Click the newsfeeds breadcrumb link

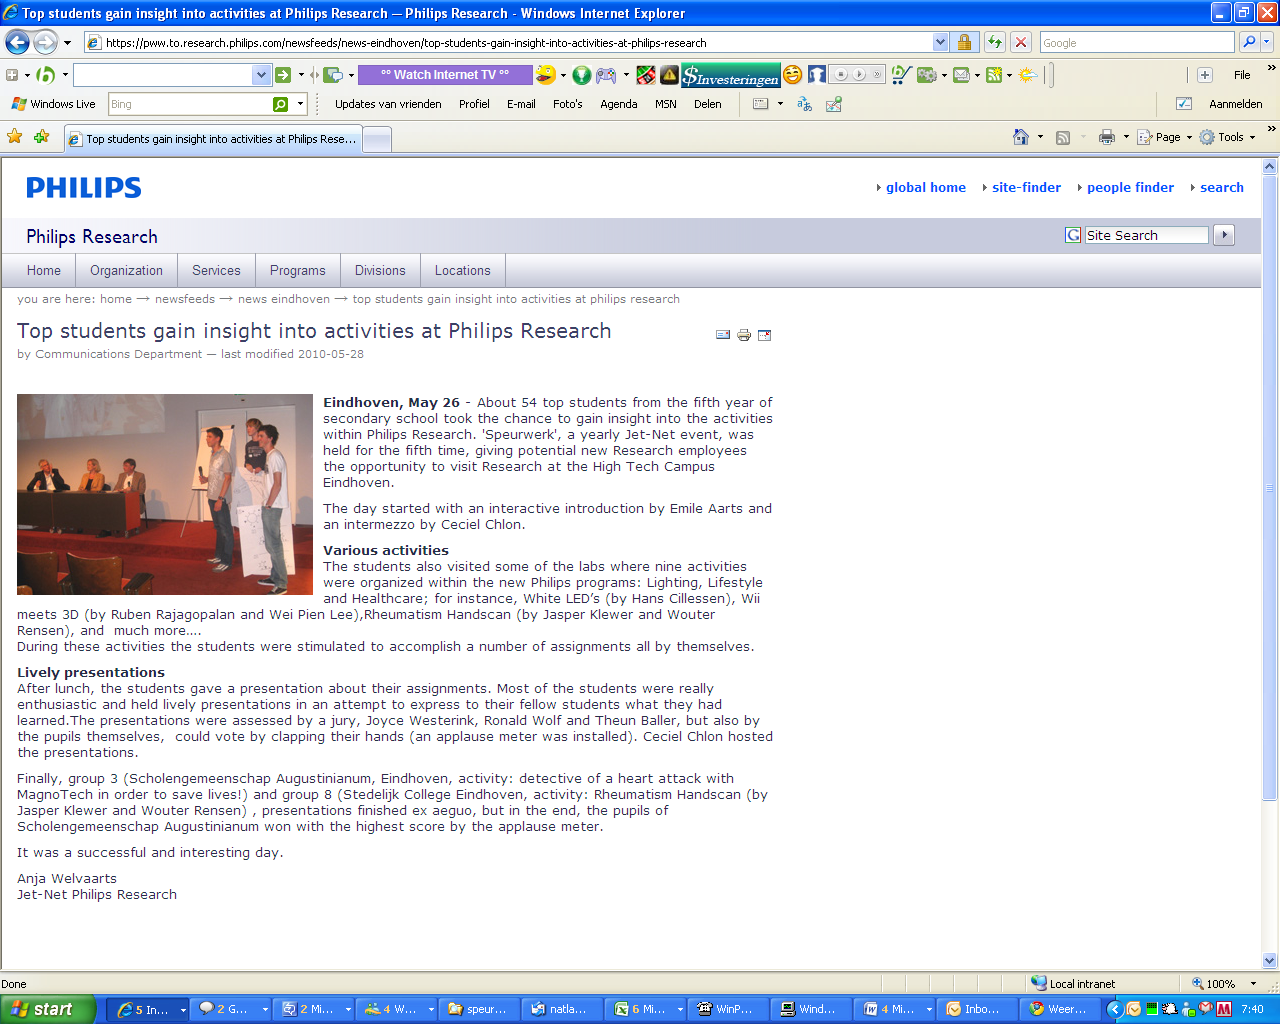185,299
